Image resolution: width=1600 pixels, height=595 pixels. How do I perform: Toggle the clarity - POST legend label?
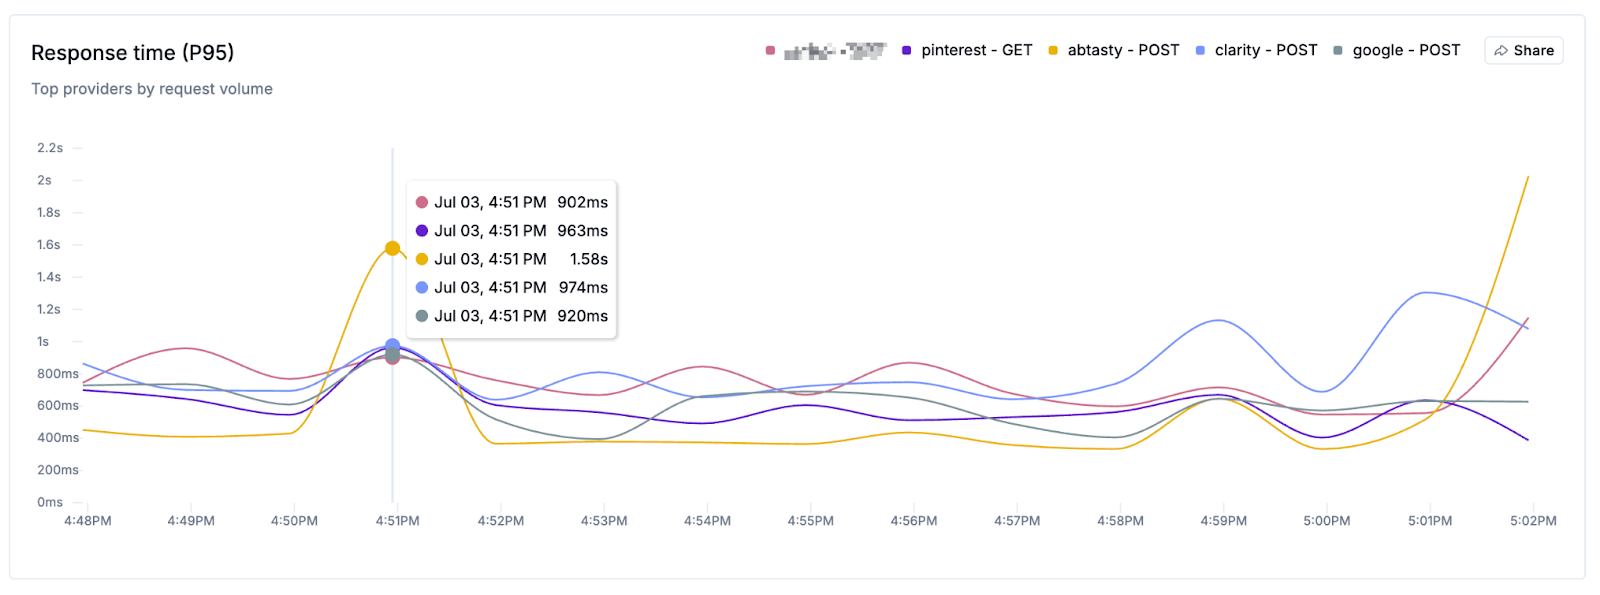[x=1265, y=50]
